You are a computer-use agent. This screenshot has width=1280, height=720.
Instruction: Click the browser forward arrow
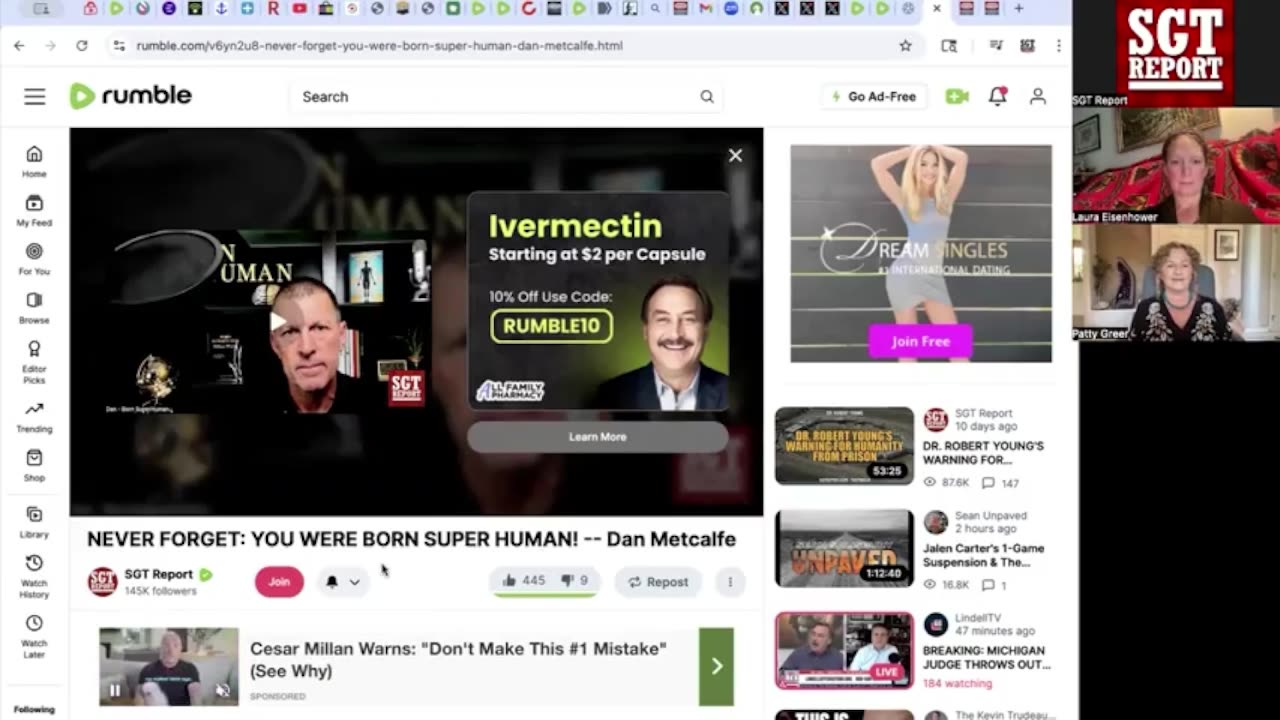tap(50, 45)
